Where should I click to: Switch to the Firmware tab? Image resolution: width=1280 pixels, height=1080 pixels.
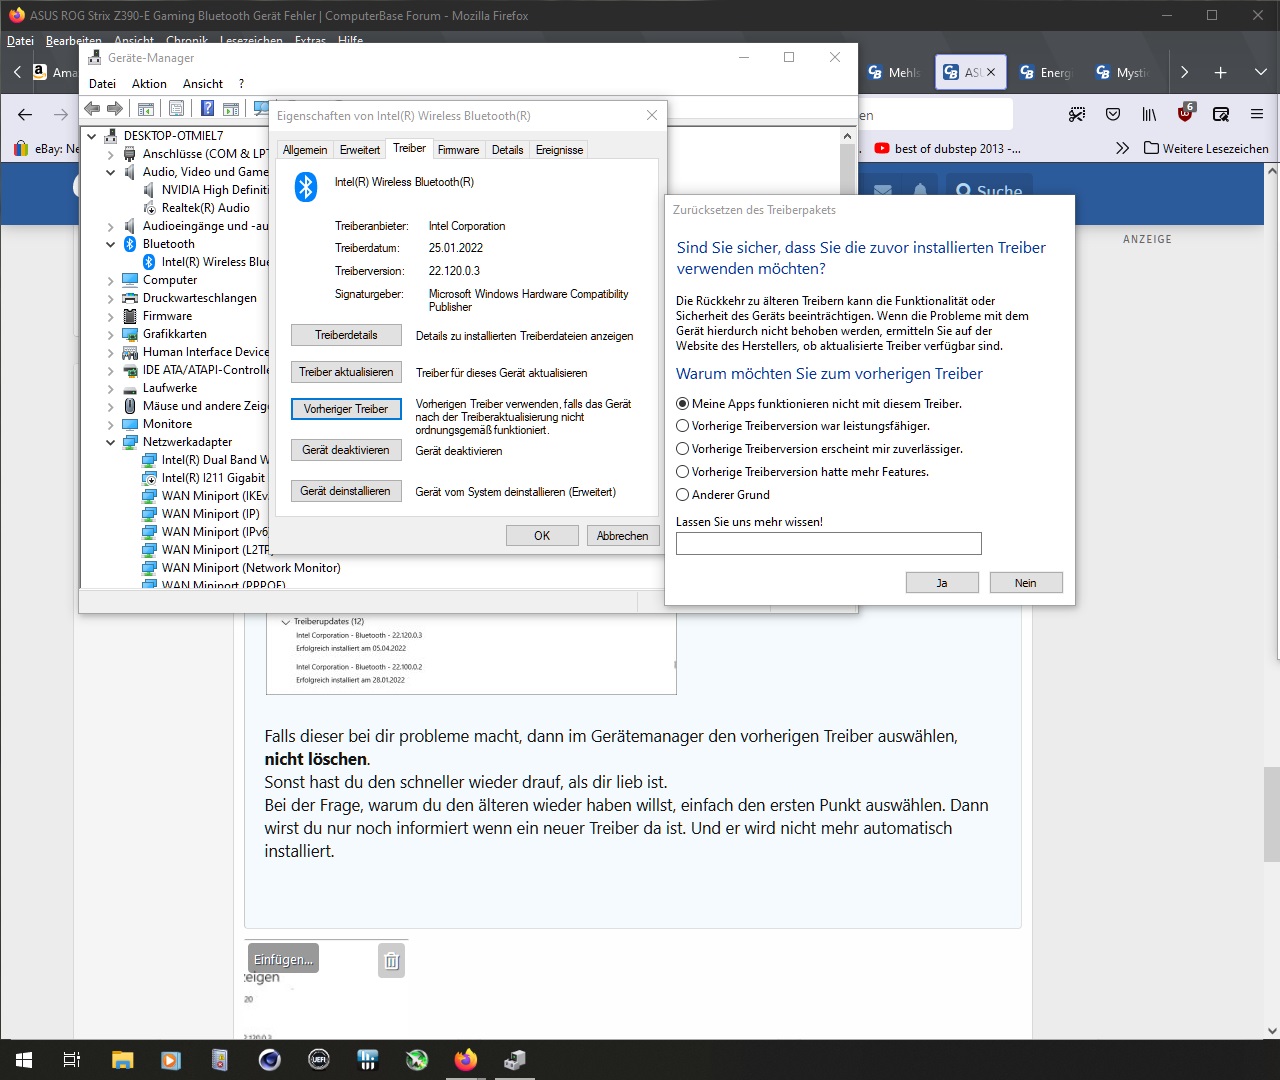pyautogui.click(x=458, y=150)
